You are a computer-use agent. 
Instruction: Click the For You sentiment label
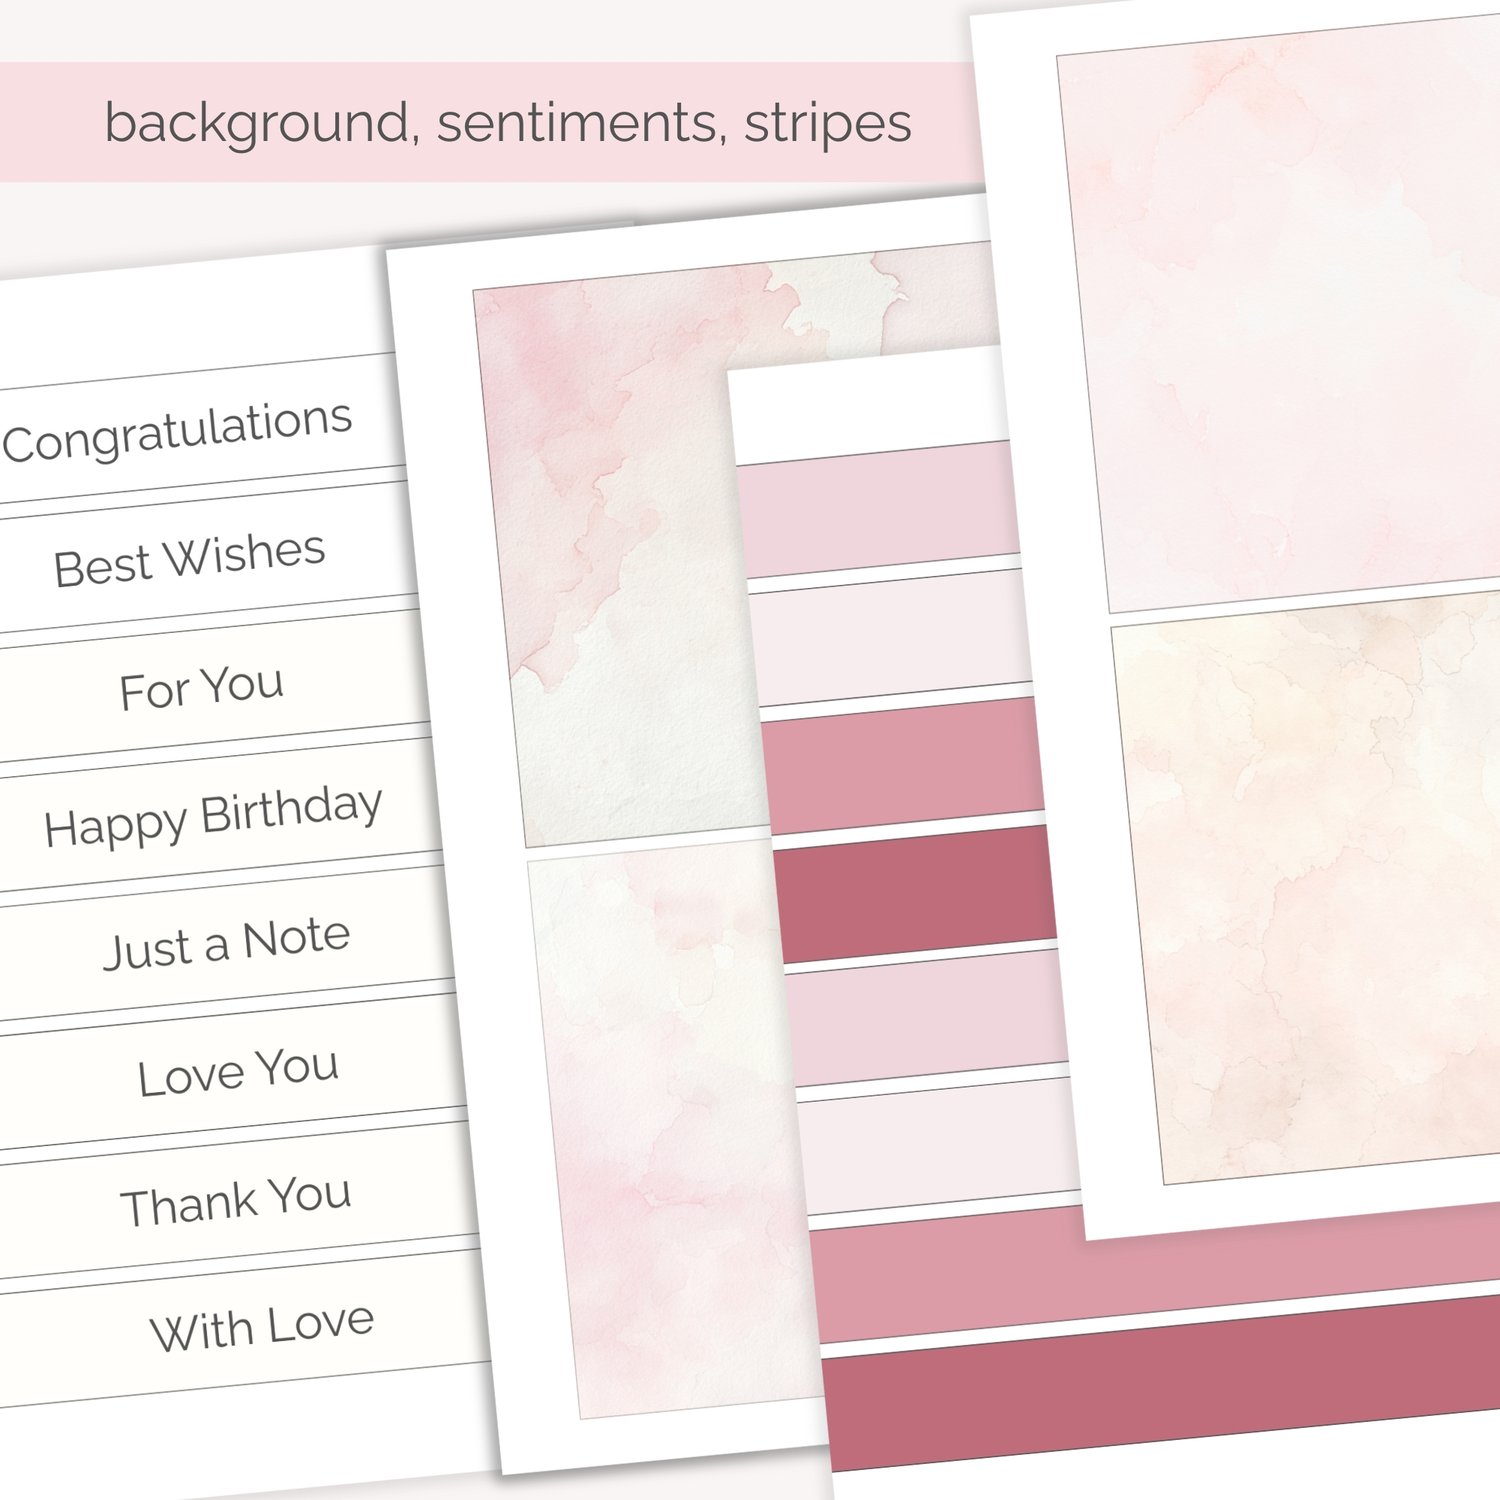click(x=202, y=688)
